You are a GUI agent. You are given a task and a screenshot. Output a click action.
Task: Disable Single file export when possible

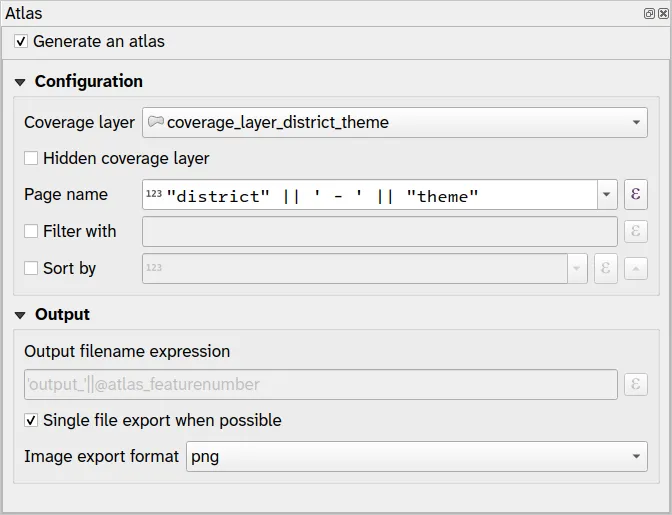coord(32,420)
